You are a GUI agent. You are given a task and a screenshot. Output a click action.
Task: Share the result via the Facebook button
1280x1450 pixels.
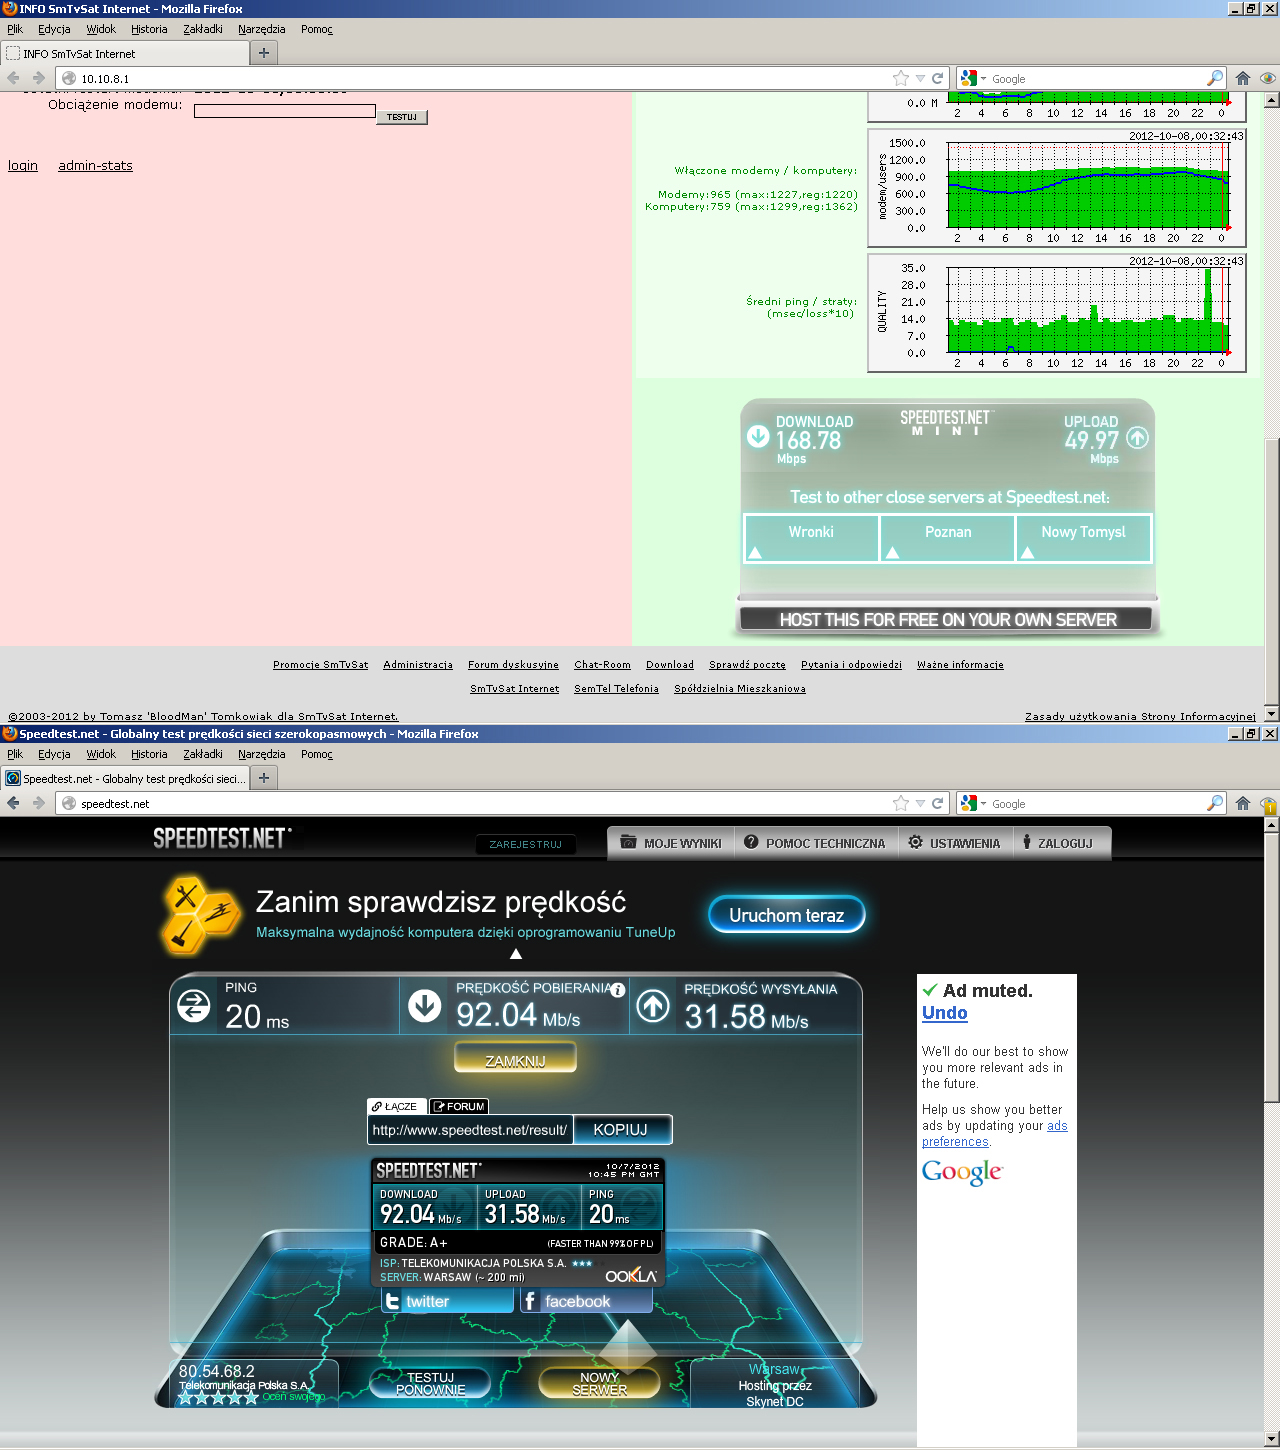coord(586,1301)
